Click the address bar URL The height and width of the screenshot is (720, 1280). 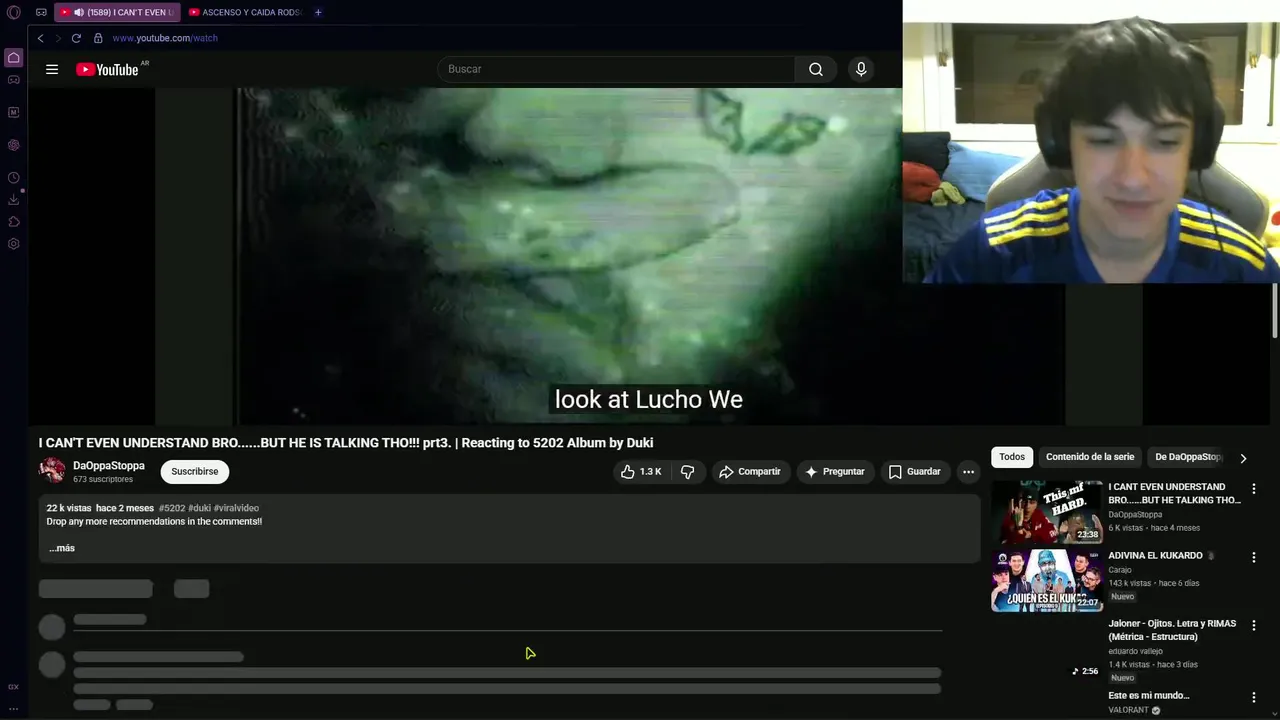coord(165,38)
